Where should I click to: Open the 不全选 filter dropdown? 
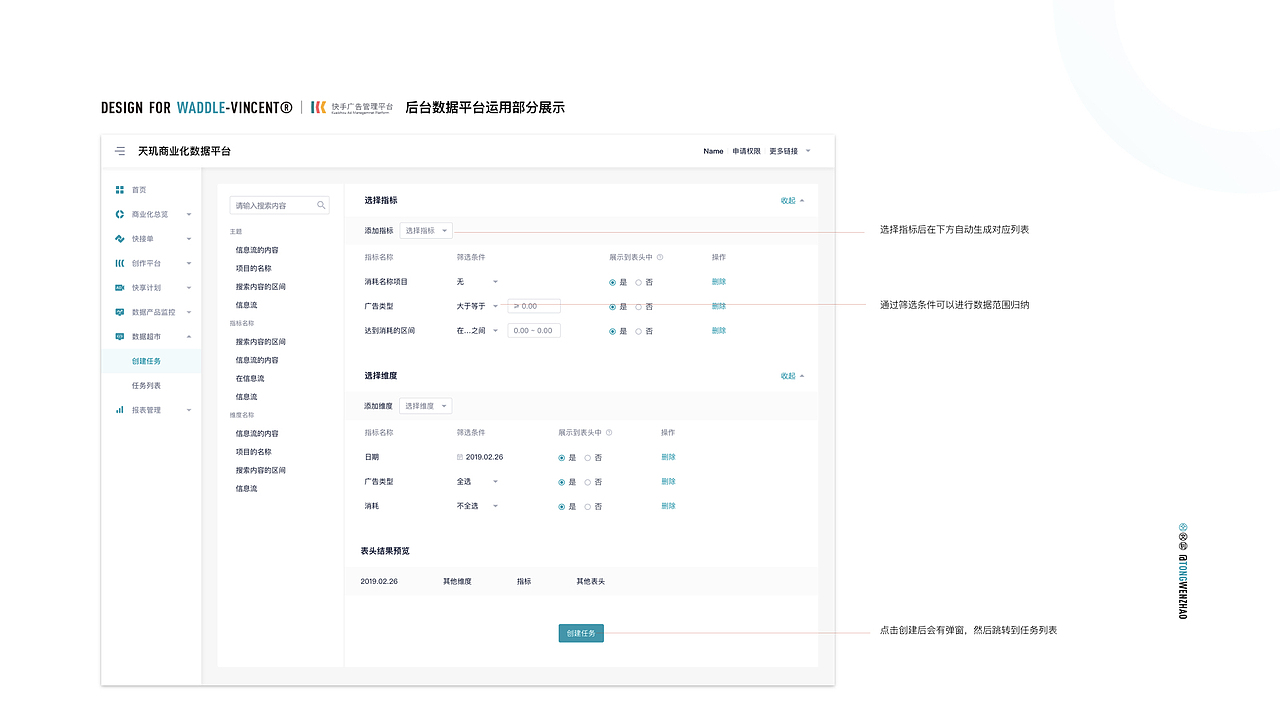[477, 506]
